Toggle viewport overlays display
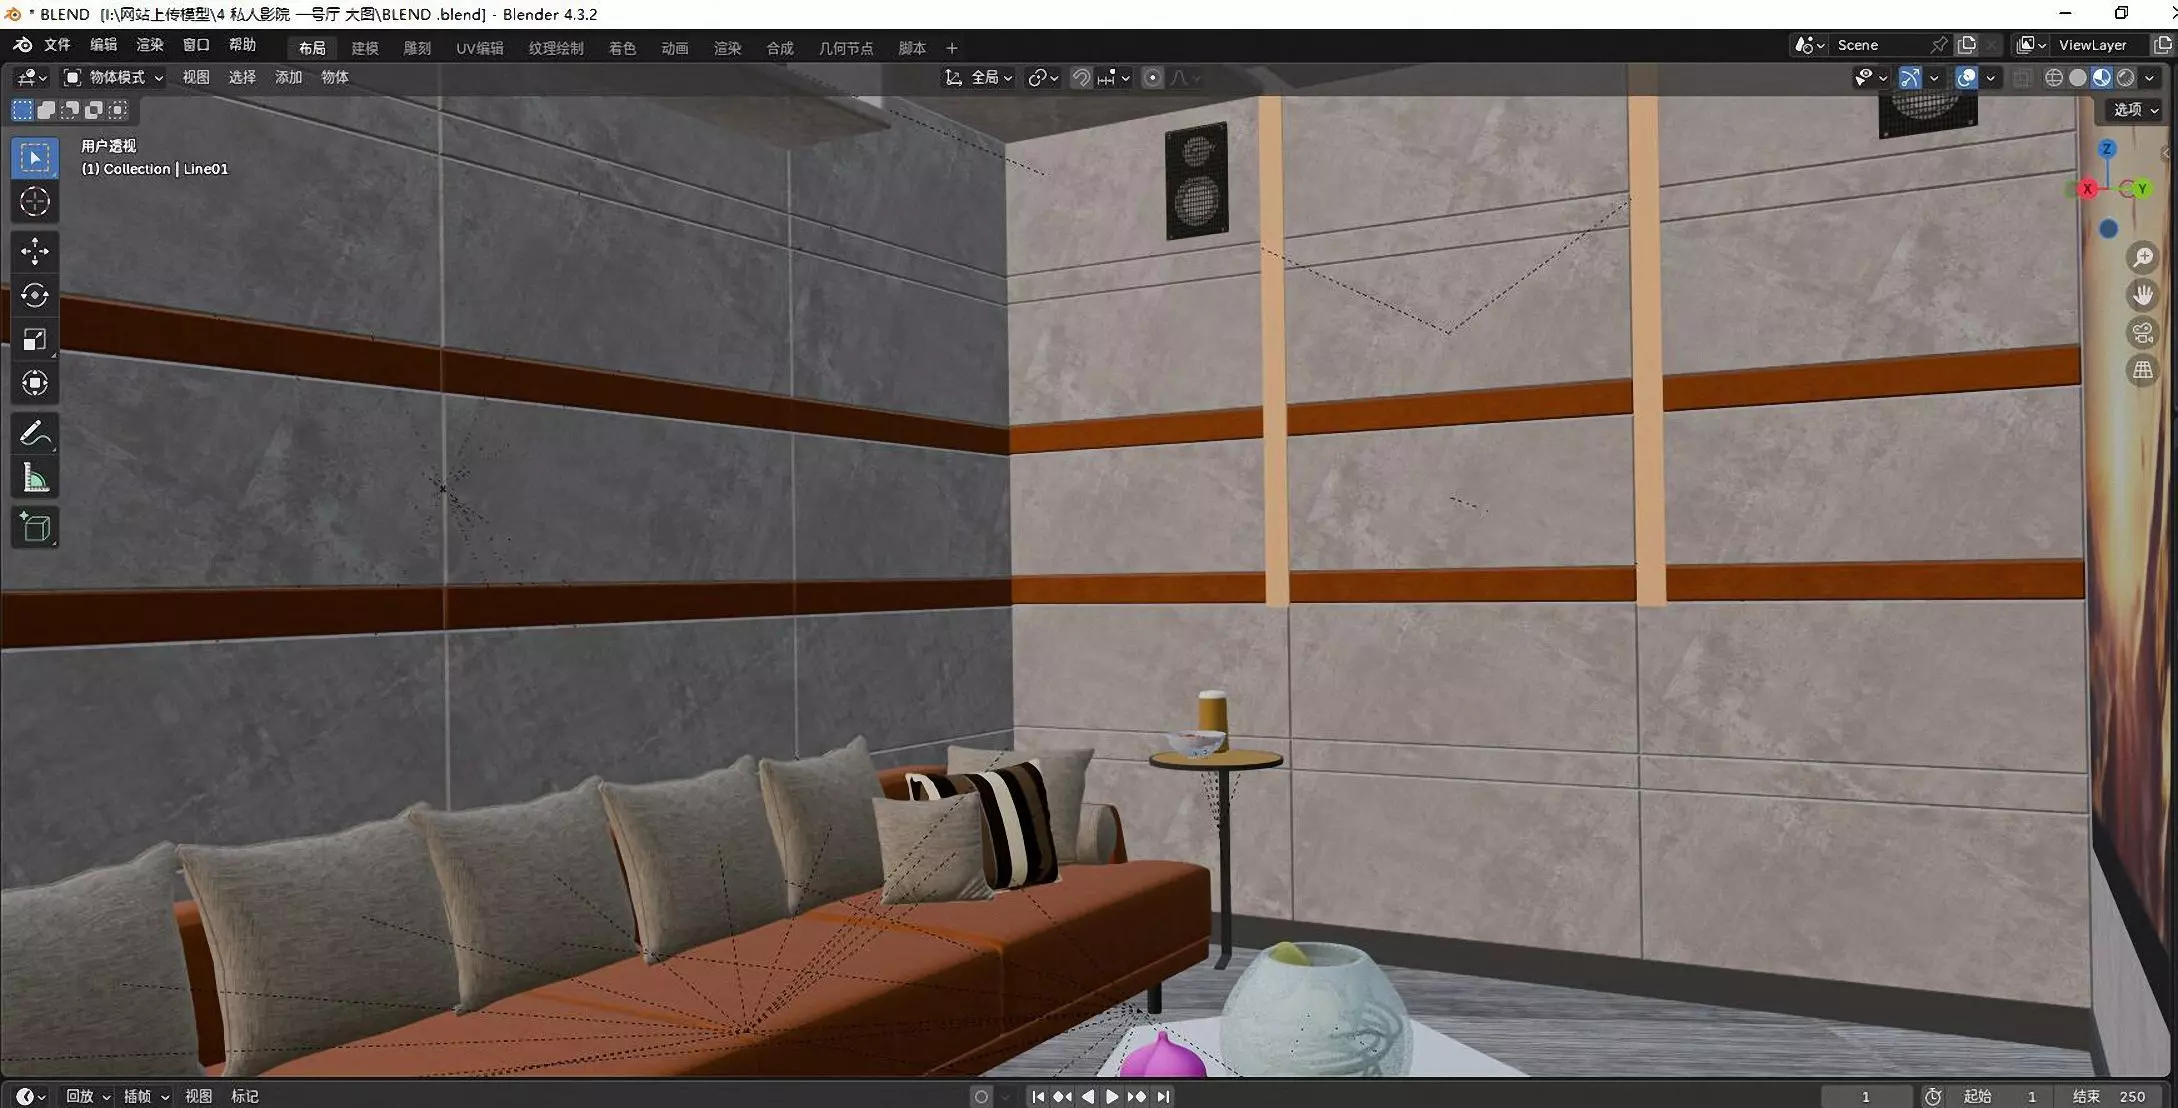 point(1966,78)
